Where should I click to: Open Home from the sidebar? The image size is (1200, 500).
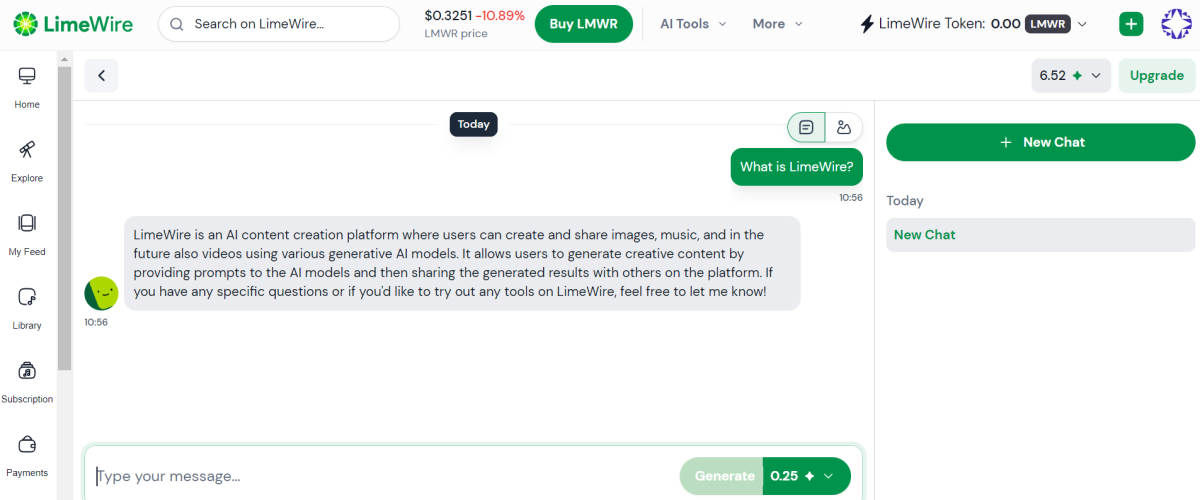click(27, 86)
